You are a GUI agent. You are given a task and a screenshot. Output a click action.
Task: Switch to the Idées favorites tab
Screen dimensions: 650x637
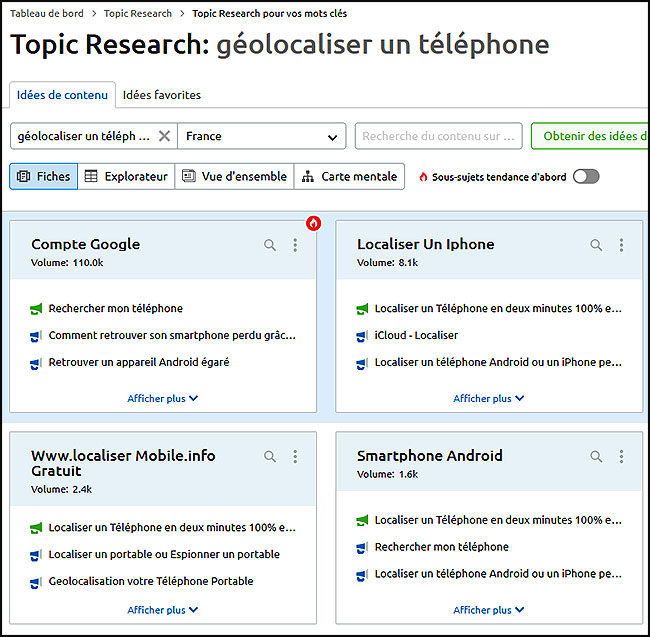(162, 95)
